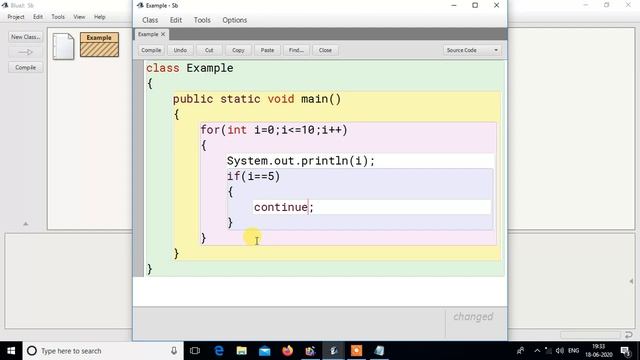The image size is (640, 360).
Task: Open the taskbar clock and date
Action: pos(598,351)
